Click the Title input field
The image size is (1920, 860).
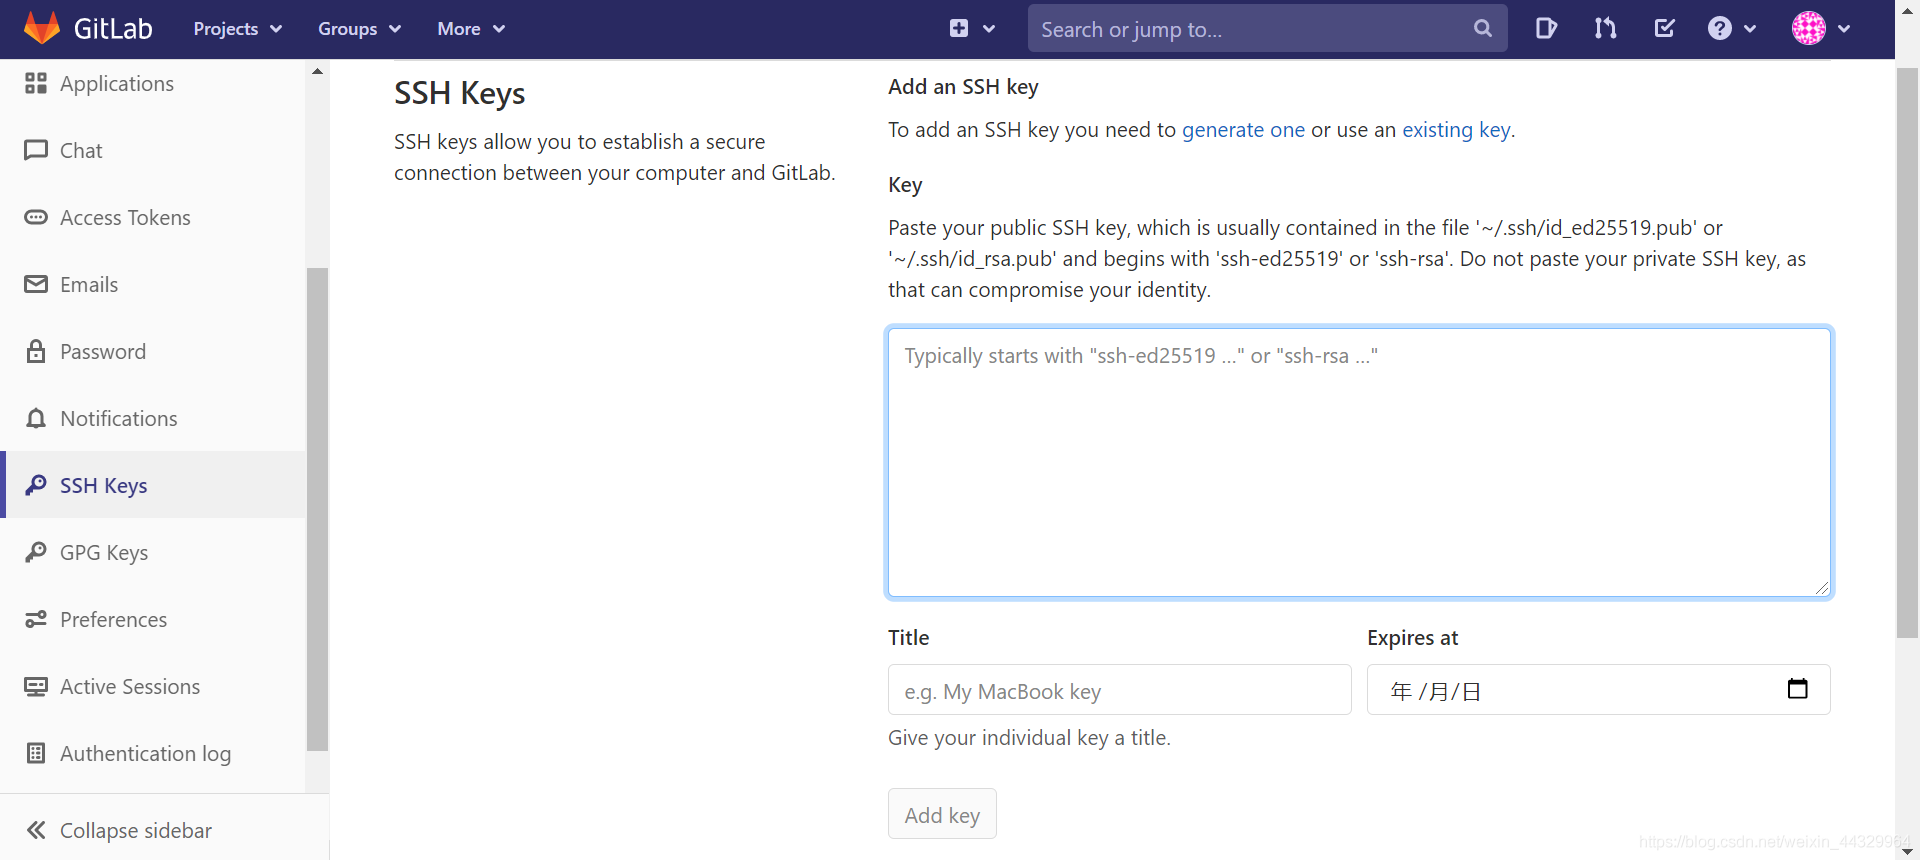(1119, 690)
